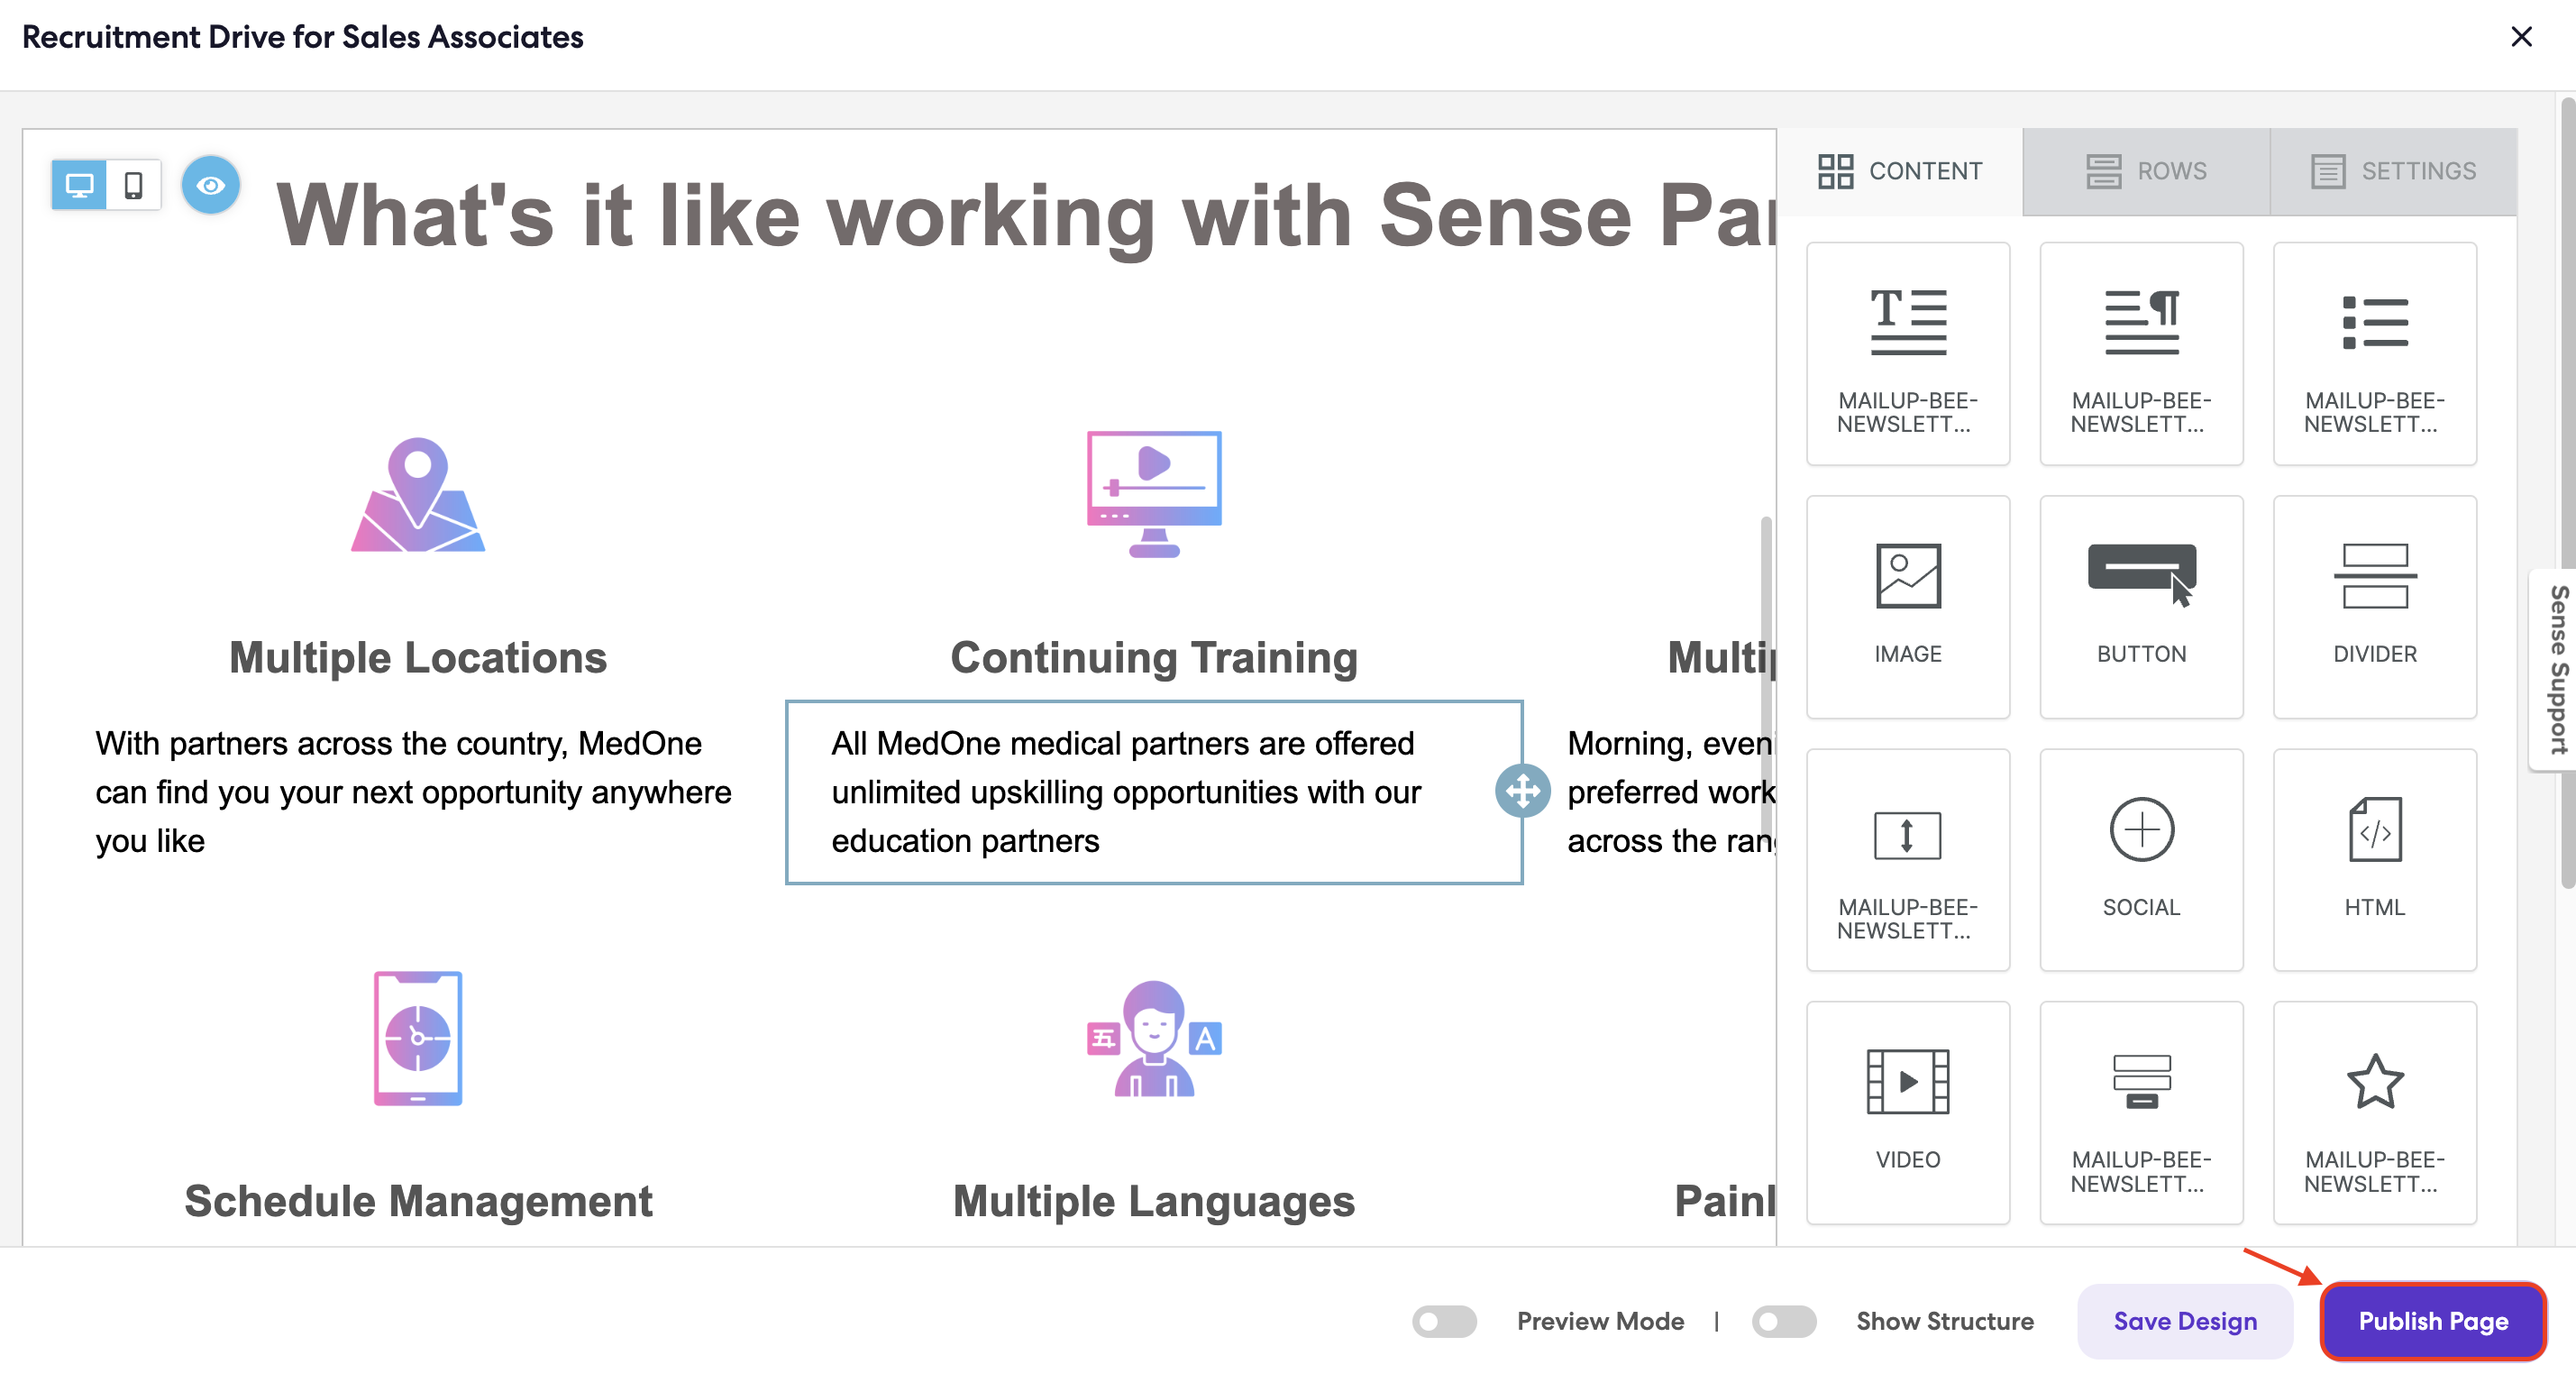Open the Settings tab
The image size is (2576, 1392).
tap(2393, 171)
